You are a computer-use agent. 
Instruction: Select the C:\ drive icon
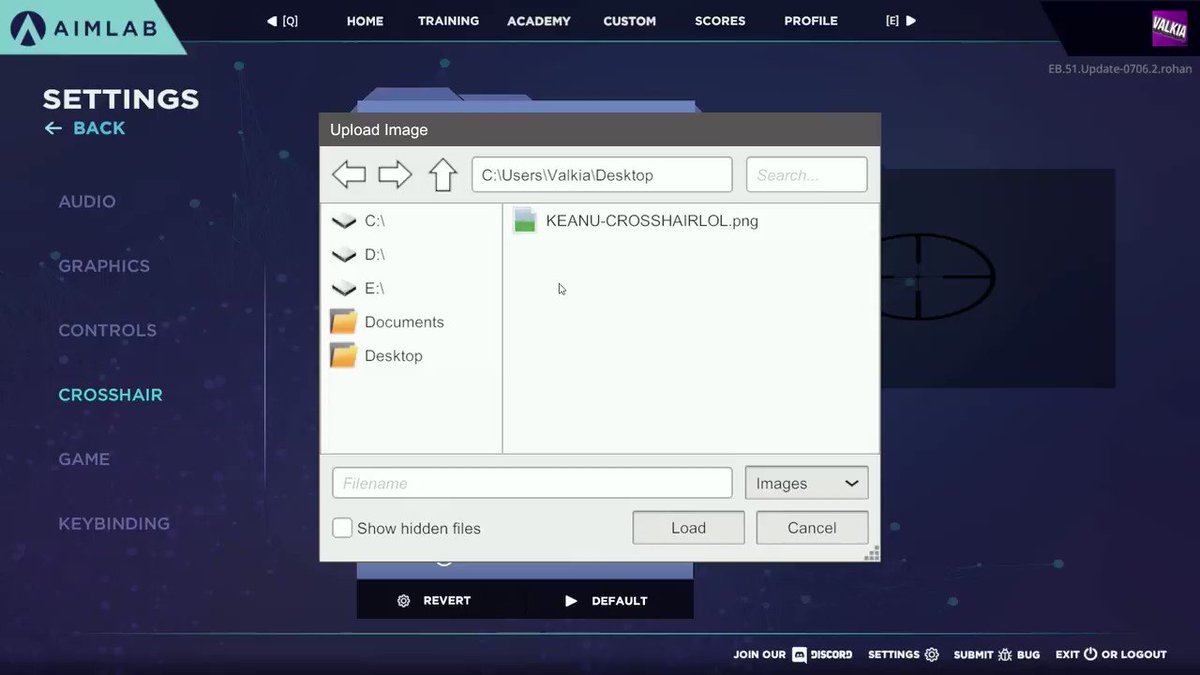[x=344, y=221]
